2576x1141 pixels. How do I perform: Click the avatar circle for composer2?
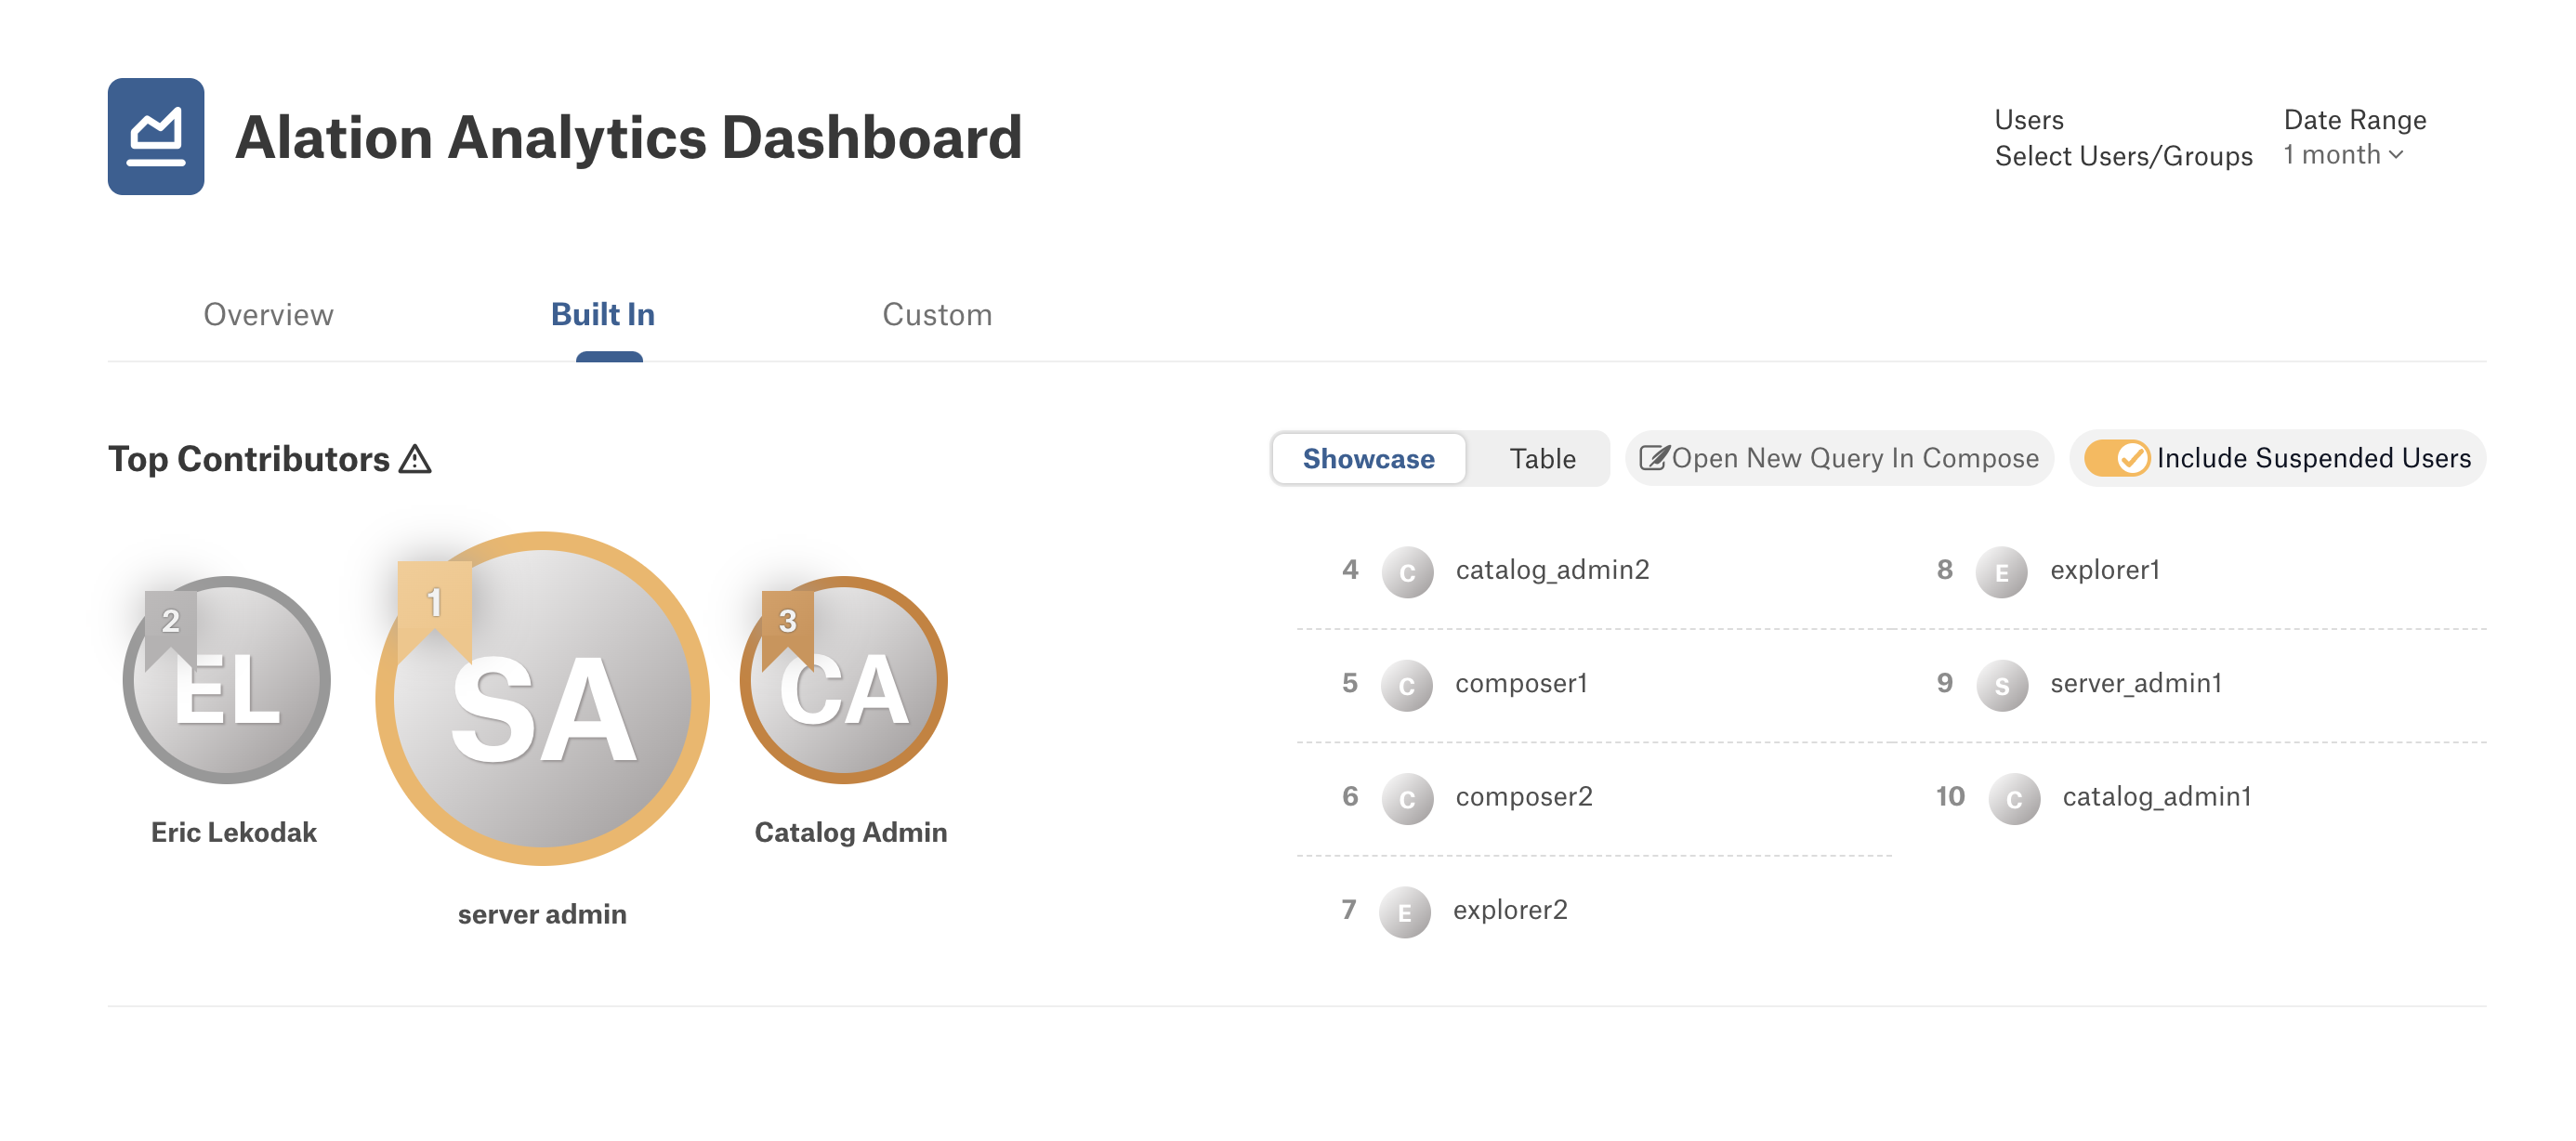click(x=1407, y=799)
